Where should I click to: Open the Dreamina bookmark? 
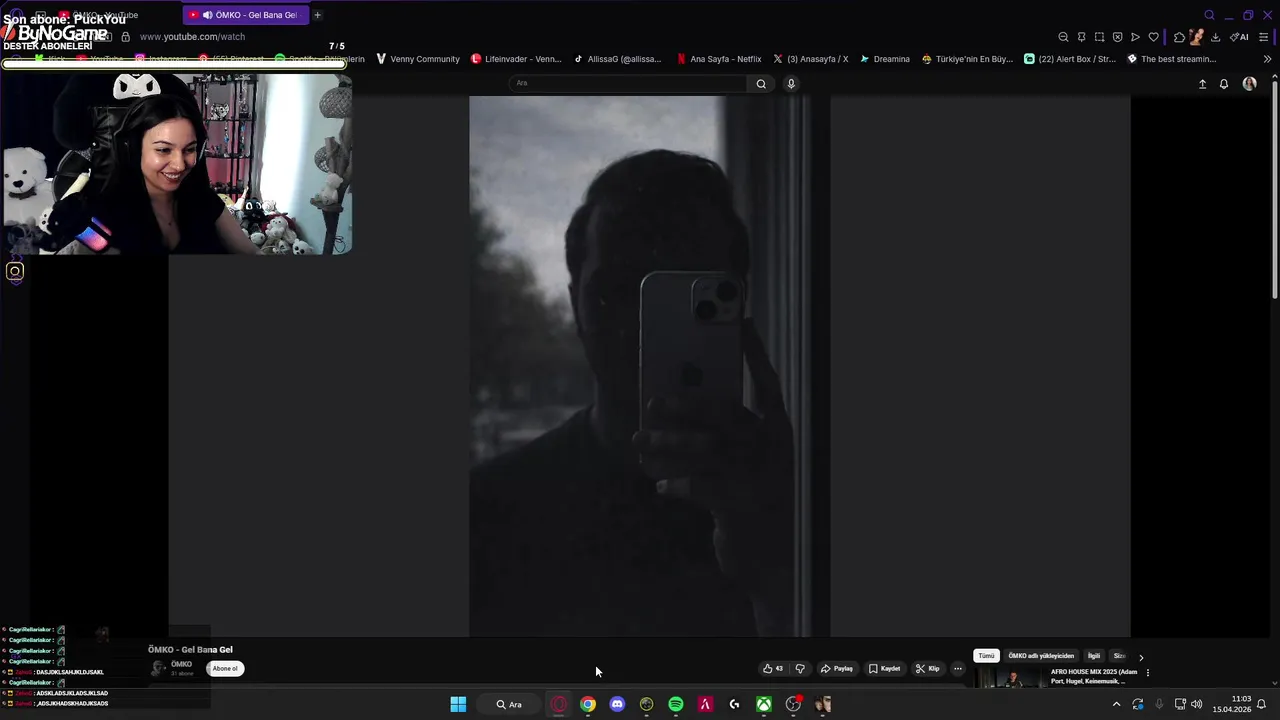(885, 59)
